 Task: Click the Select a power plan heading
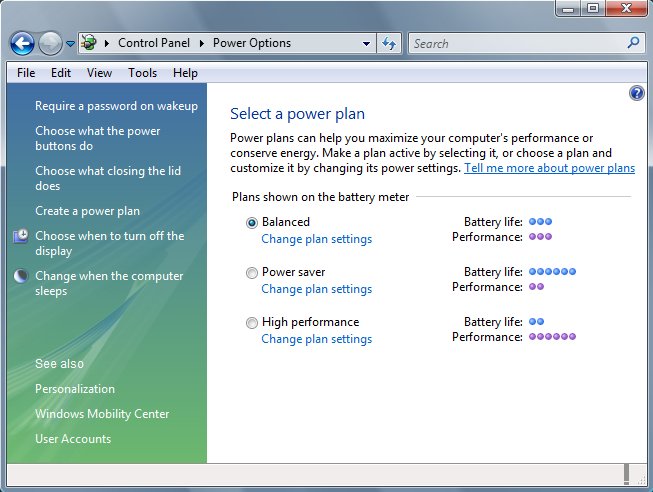click(297, 114)
